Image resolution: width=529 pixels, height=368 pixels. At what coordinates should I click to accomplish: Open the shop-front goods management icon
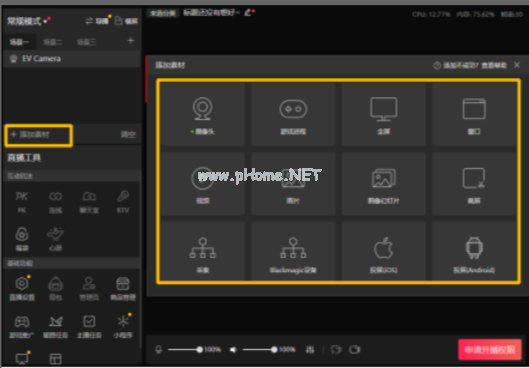click(123, 289)
